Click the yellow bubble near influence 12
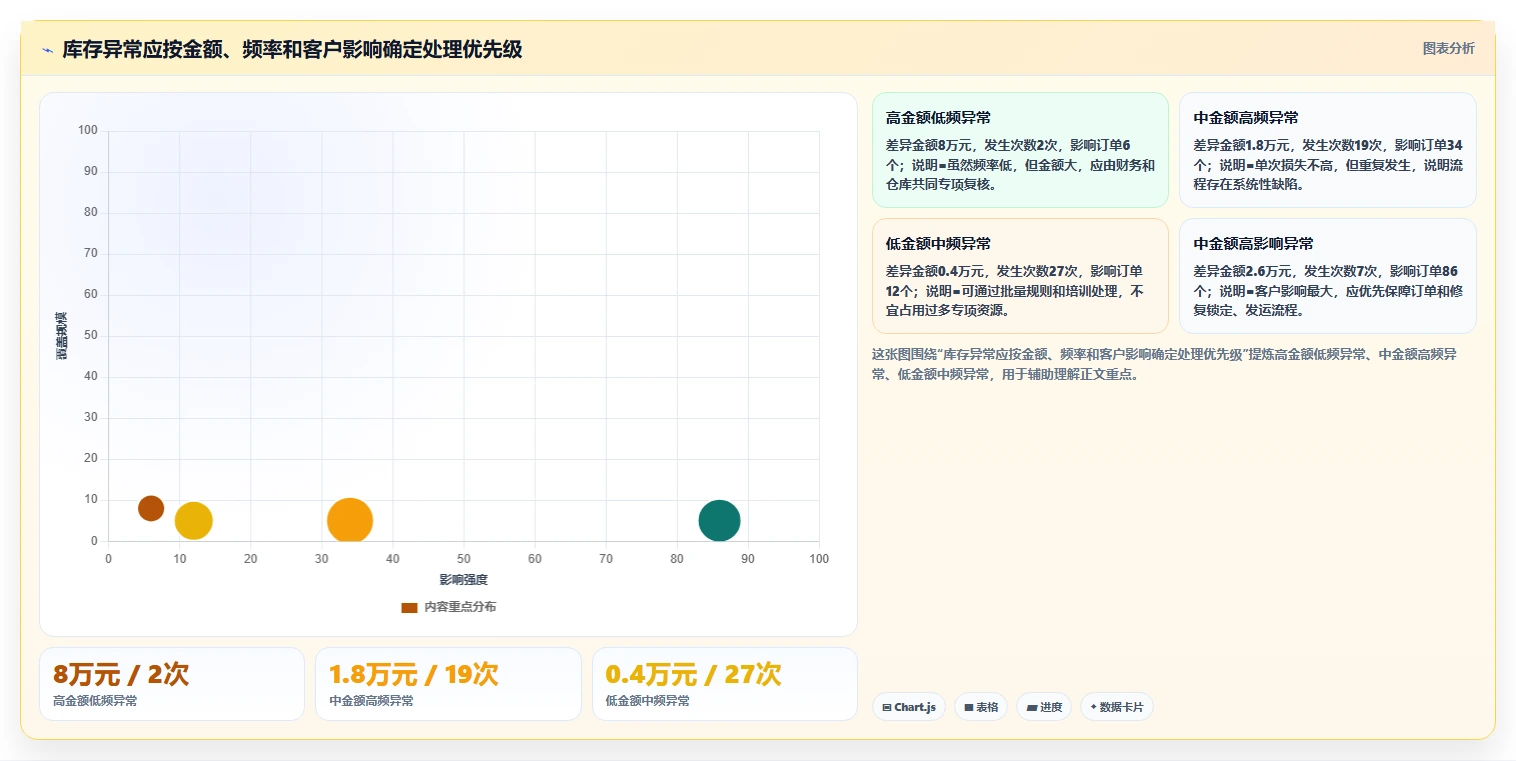Image resolution: width=1516 pixels, height=761 pixels. point(194,520)
